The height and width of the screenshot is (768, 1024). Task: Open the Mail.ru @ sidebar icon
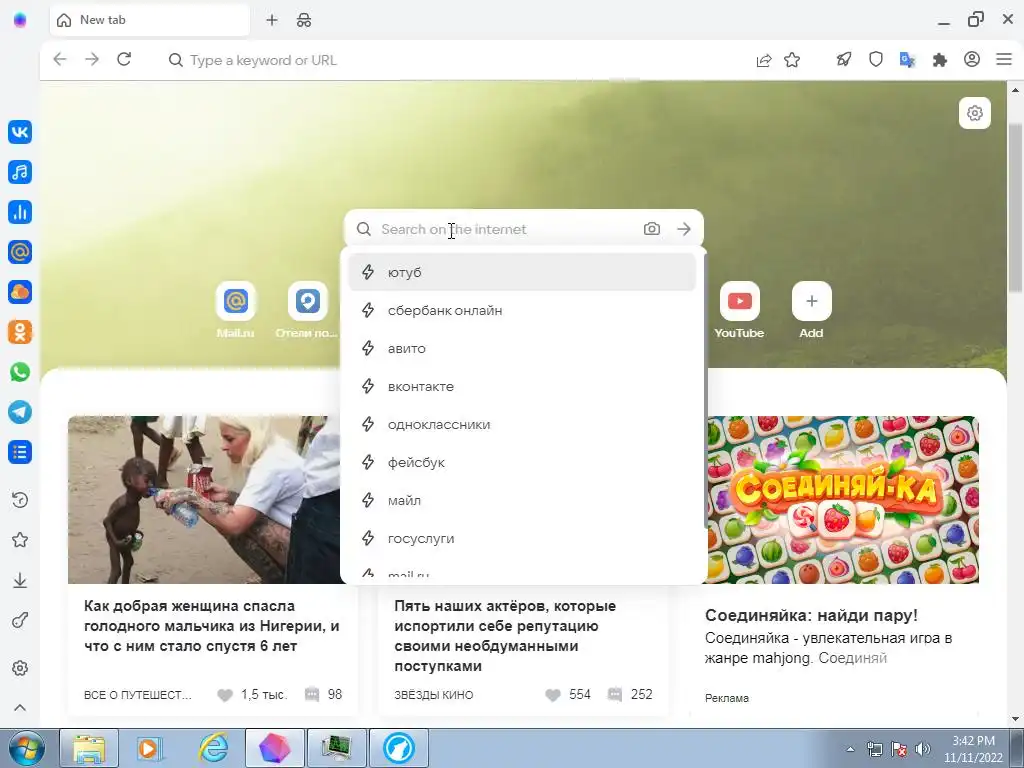point(20,252)
